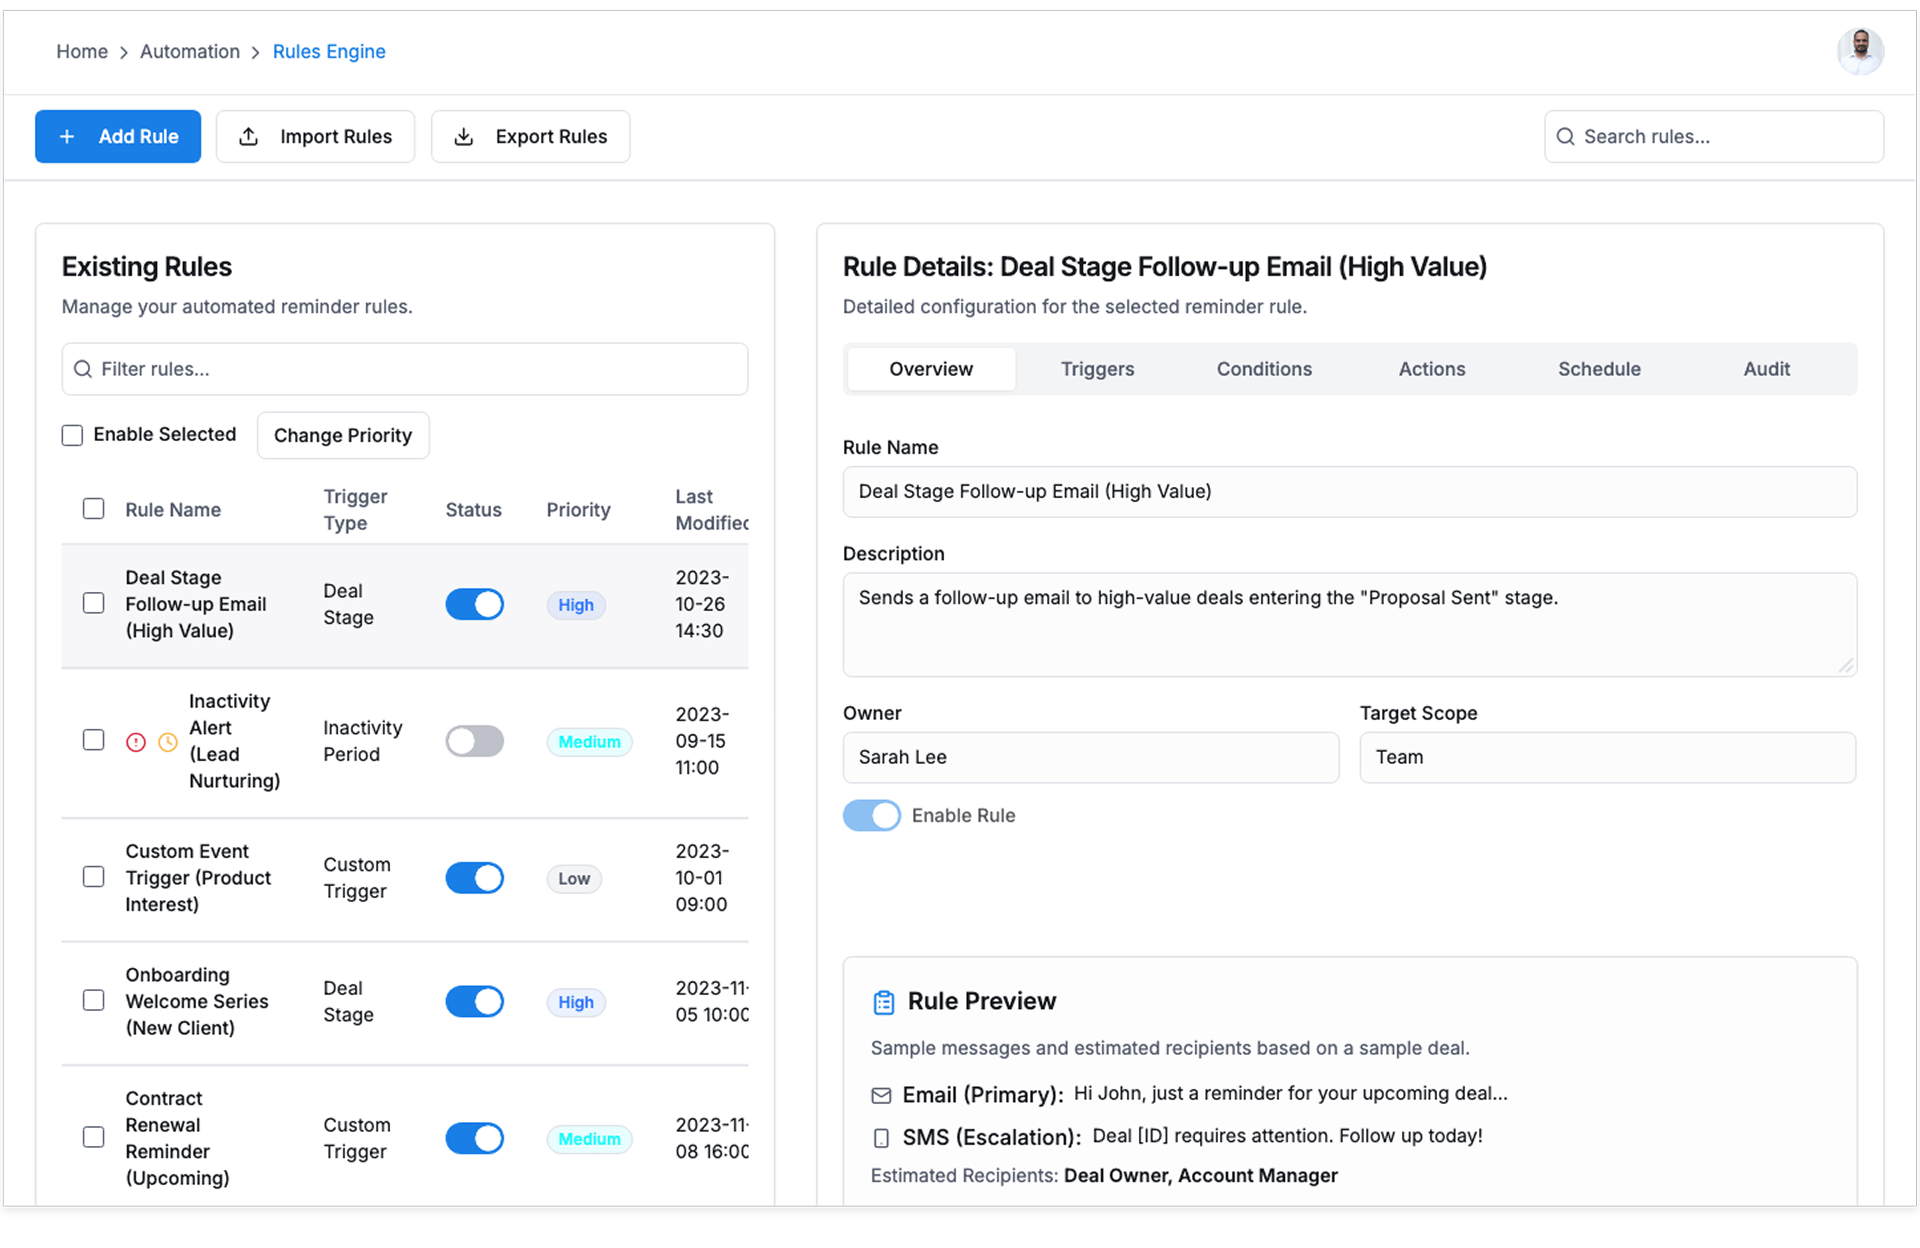Click the Rule Preview clipboard icon
The image size is (1920, 1248).
pos(884,1002)
